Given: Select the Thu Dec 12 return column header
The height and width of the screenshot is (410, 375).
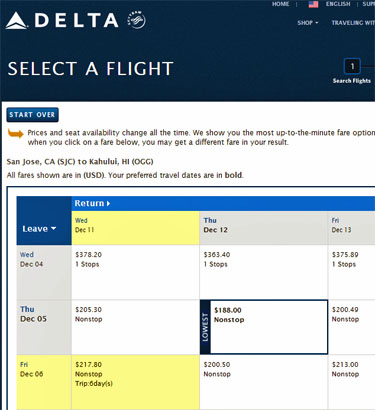Looking at the screenshot, I should (264, 228).
